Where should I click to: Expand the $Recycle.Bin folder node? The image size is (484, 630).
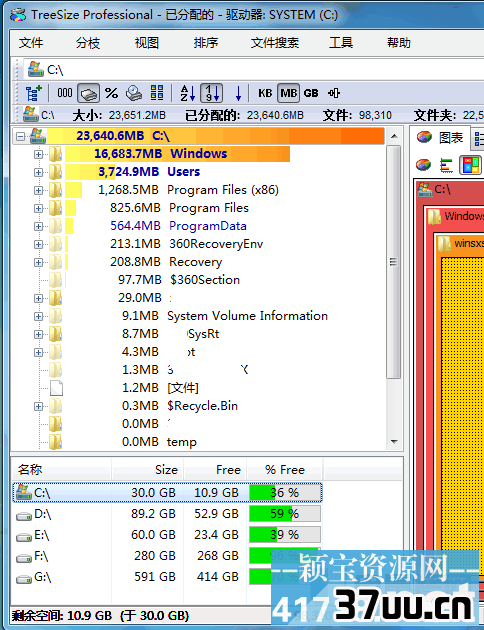(38, 407)
